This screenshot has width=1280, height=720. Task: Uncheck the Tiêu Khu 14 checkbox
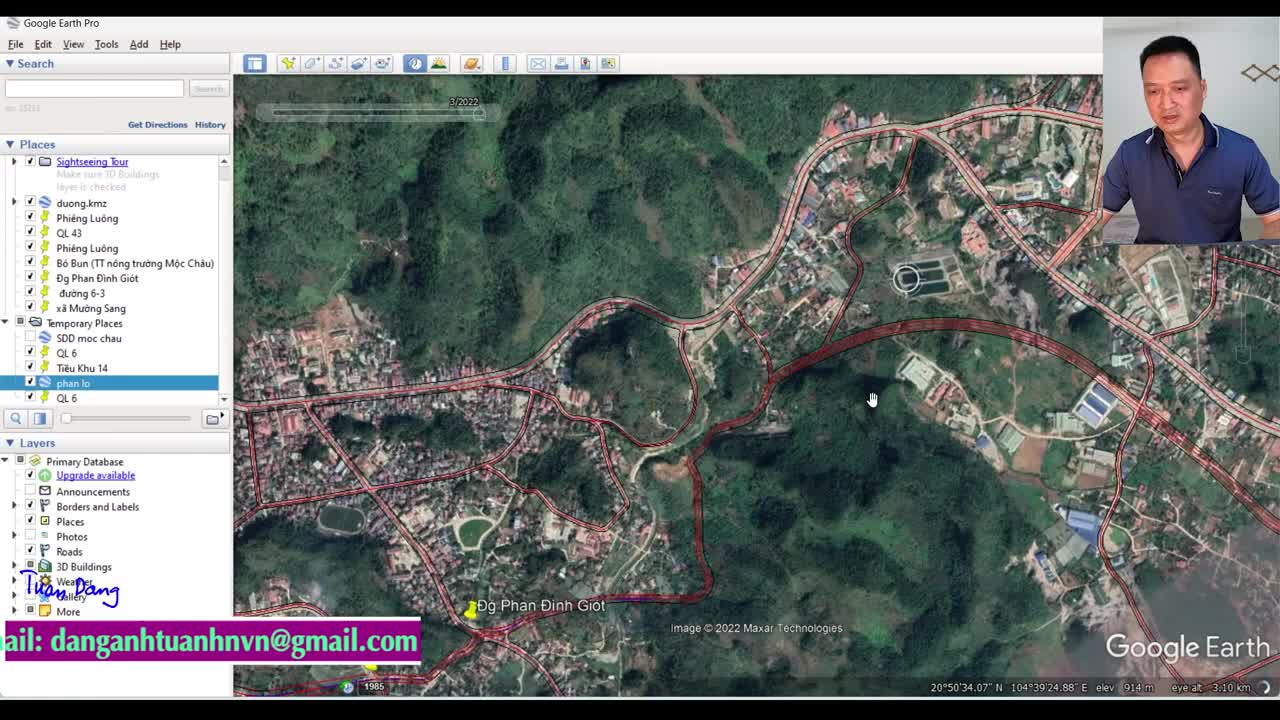coord(30,368)
